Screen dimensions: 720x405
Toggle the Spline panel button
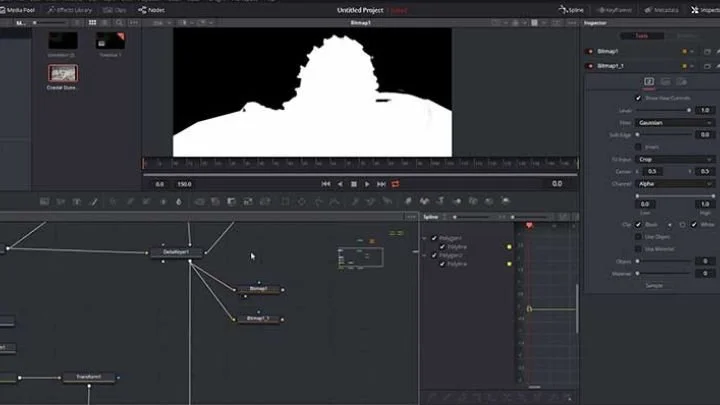pyautogui.click(x=571, y=10)
